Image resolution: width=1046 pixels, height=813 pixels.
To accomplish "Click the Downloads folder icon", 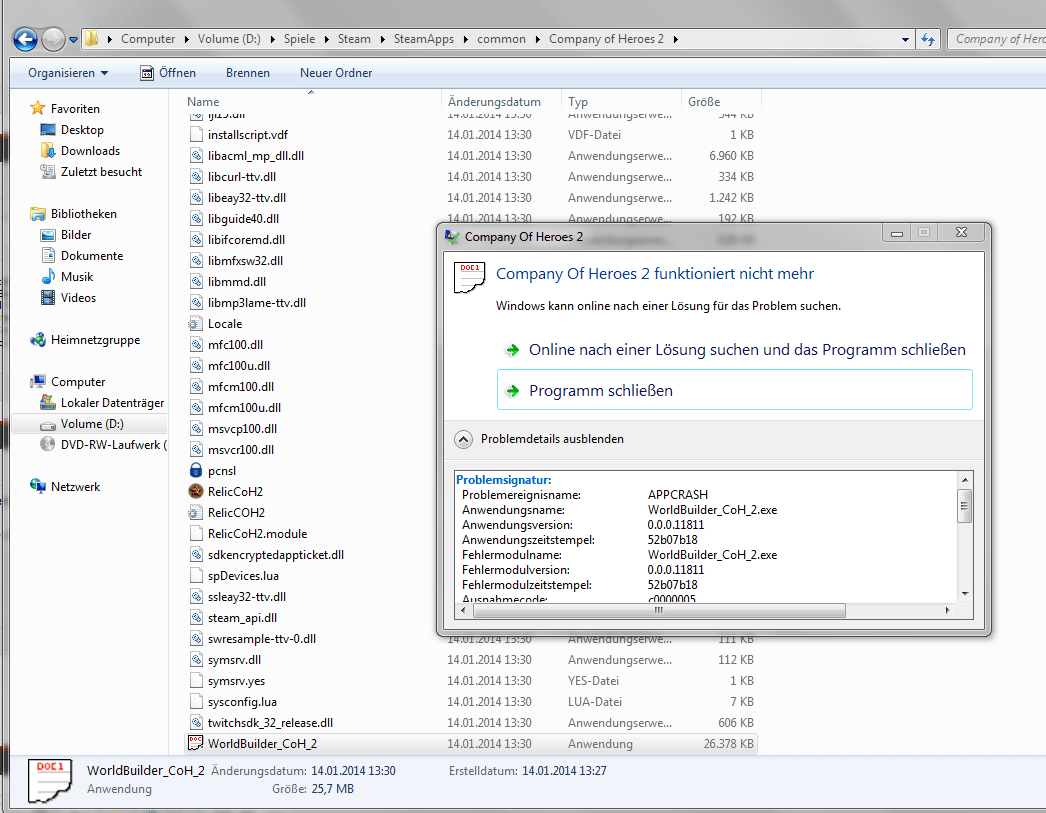I will [x=47, y=150].
